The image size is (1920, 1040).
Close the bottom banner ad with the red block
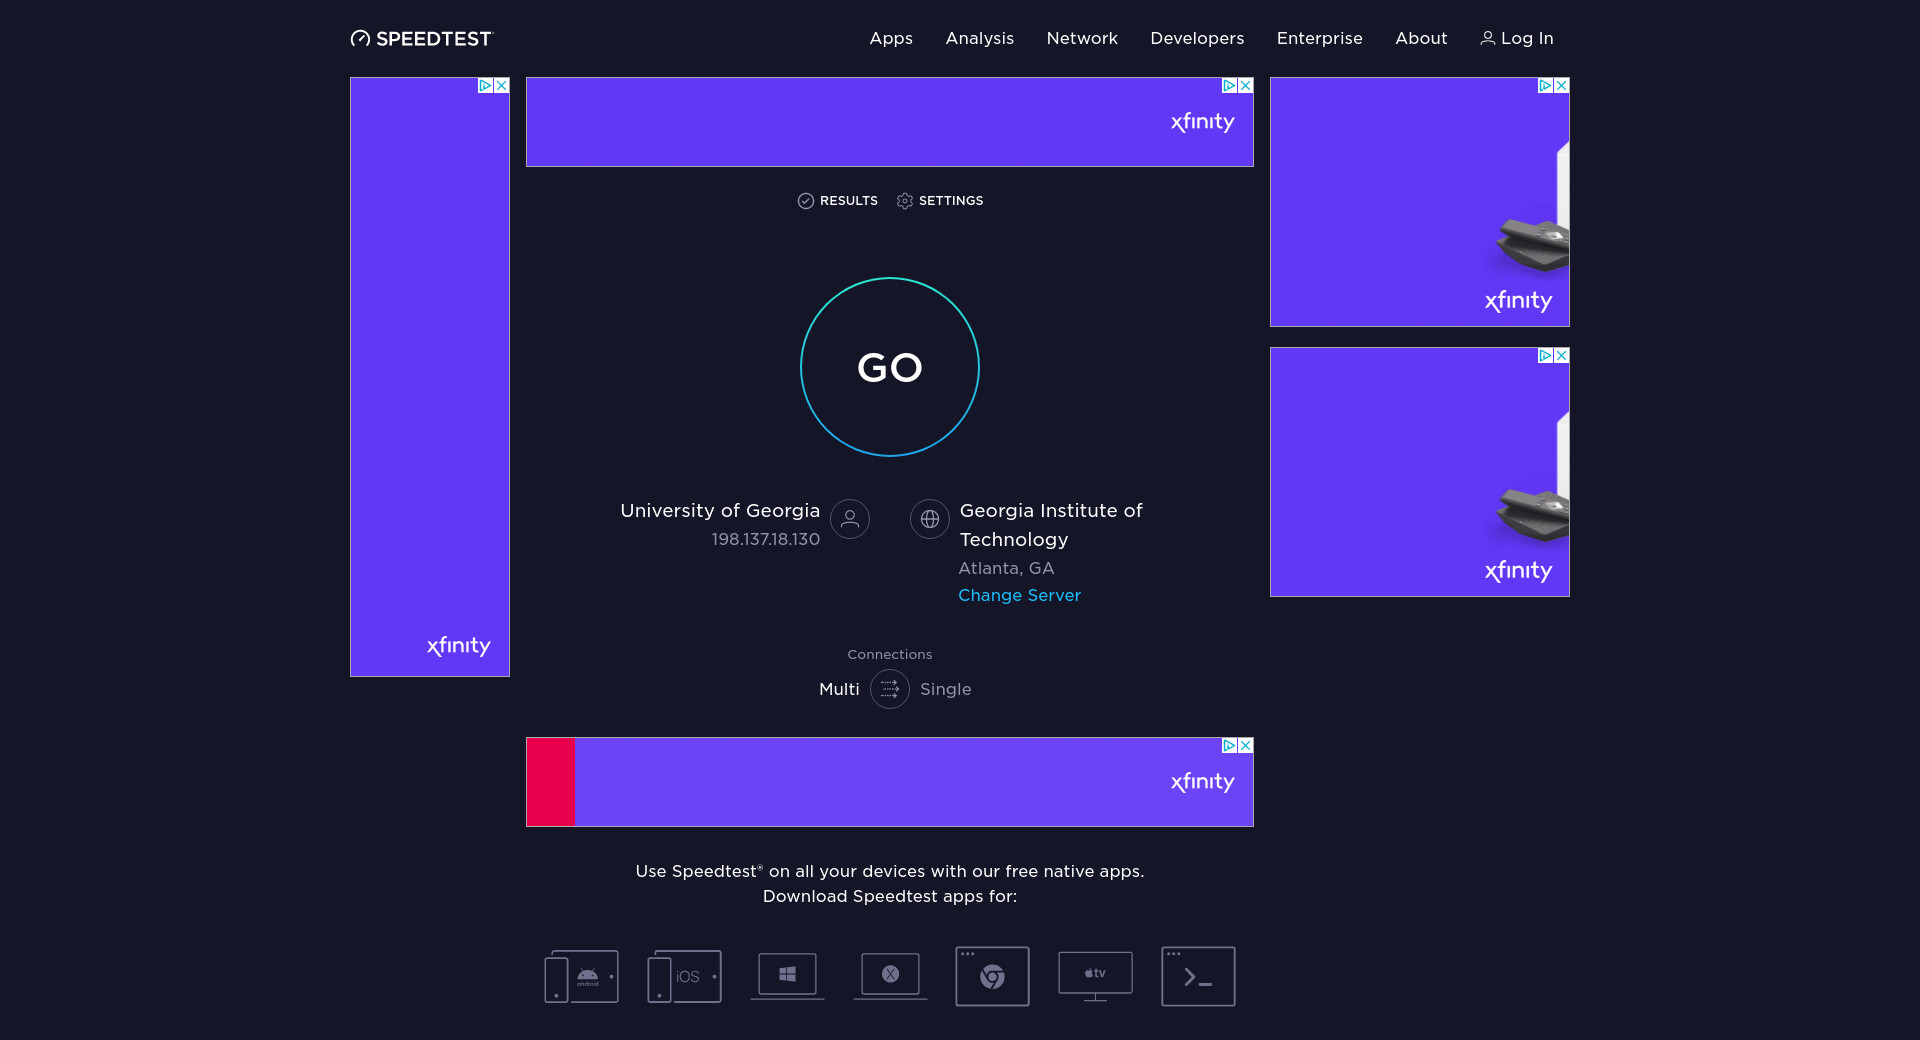[1246, 746]
